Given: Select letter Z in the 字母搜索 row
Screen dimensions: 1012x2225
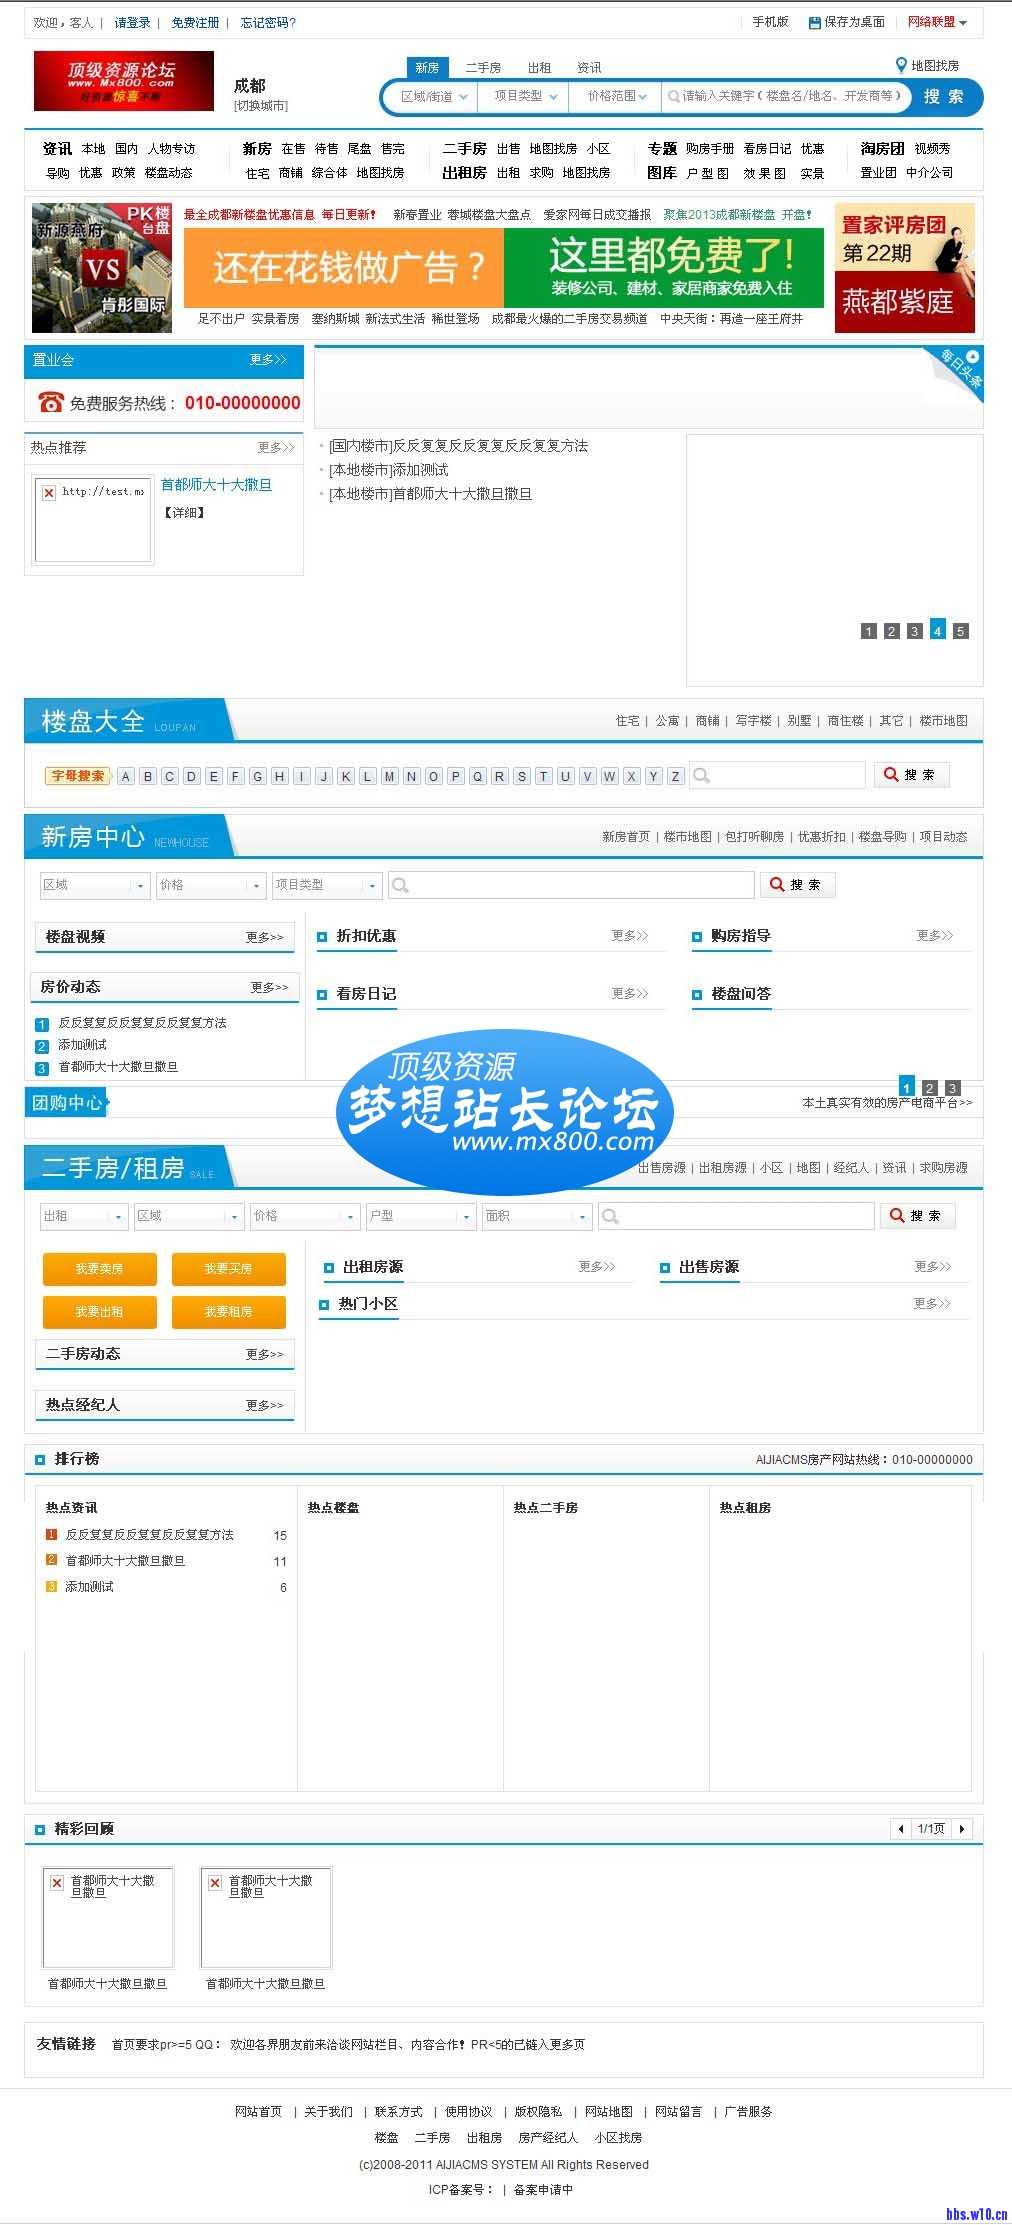Looking at the screenshot, I should (675, 776).
